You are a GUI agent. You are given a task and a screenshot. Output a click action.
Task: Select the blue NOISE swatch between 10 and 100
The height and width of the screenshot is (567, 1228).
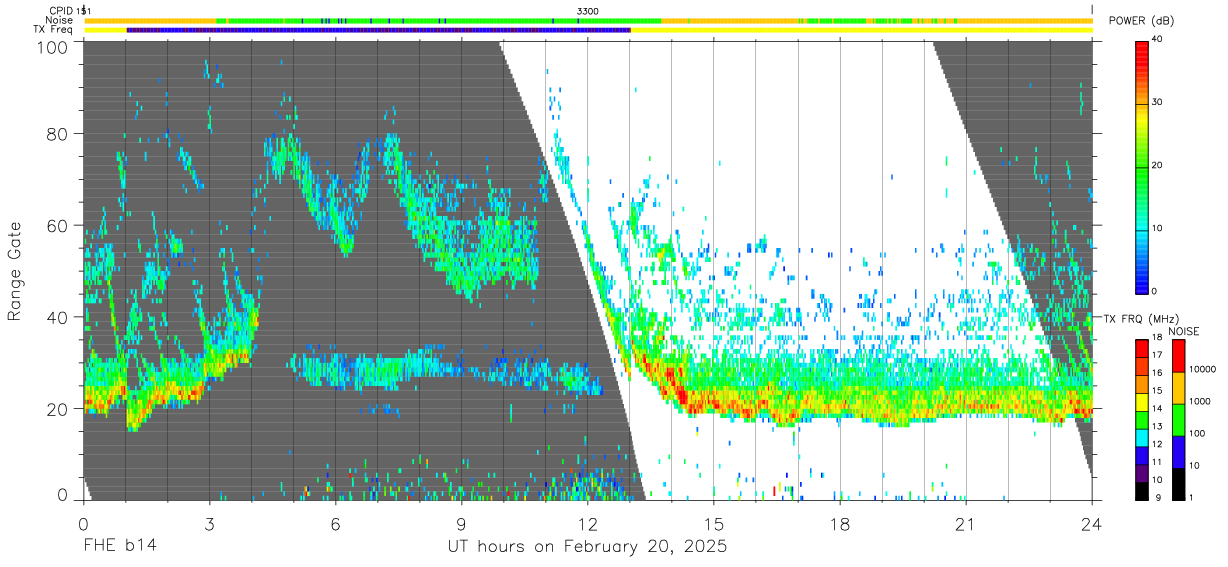tap(1181, 452)
